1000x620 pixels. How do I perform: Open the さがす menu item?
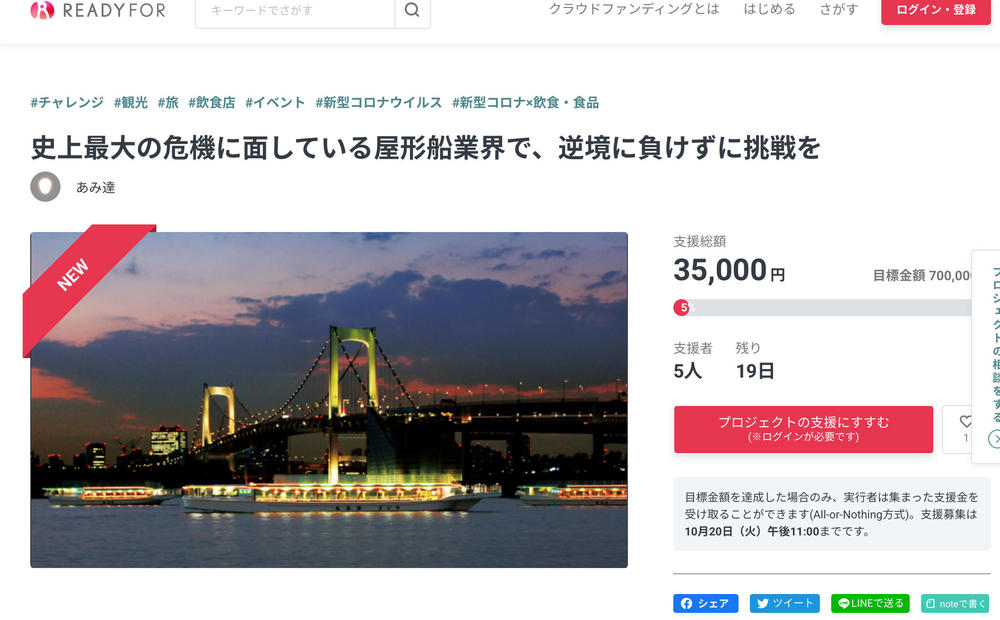coord(839,10)
